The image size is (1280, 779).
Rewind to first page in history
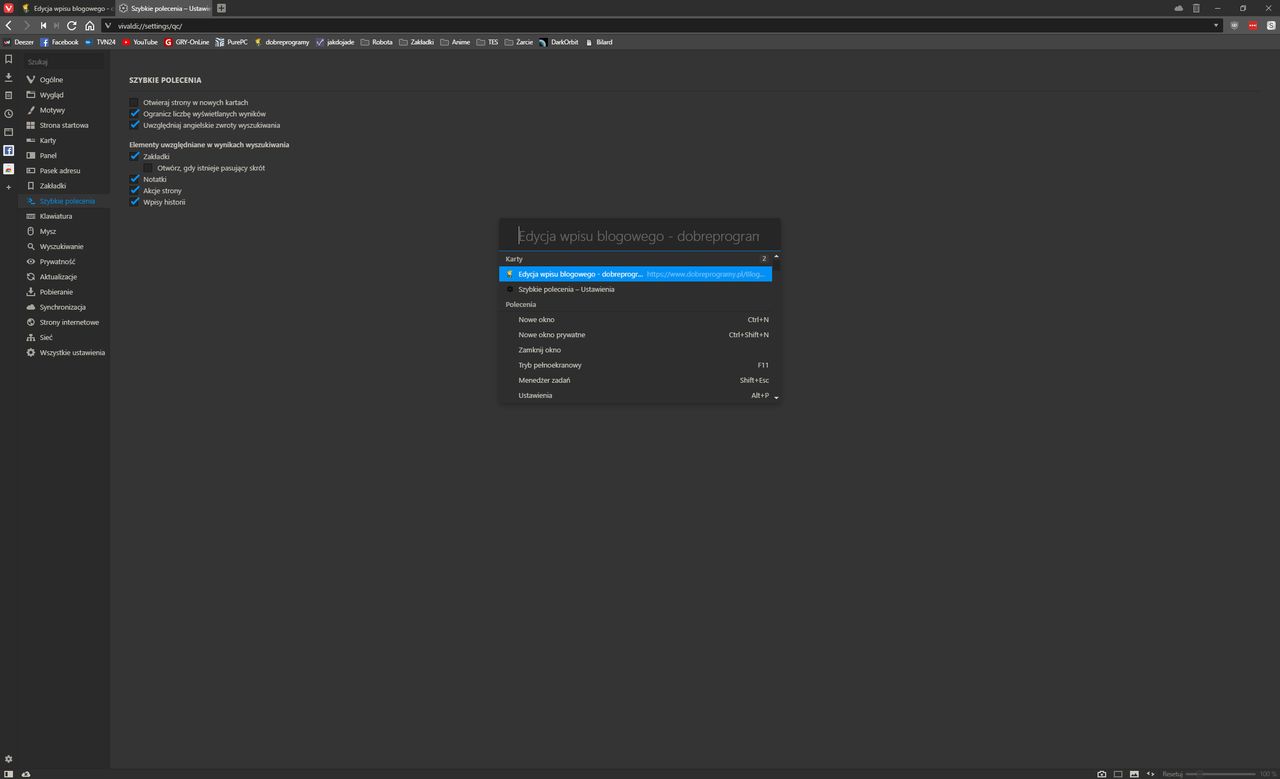[x=43, y=25]
